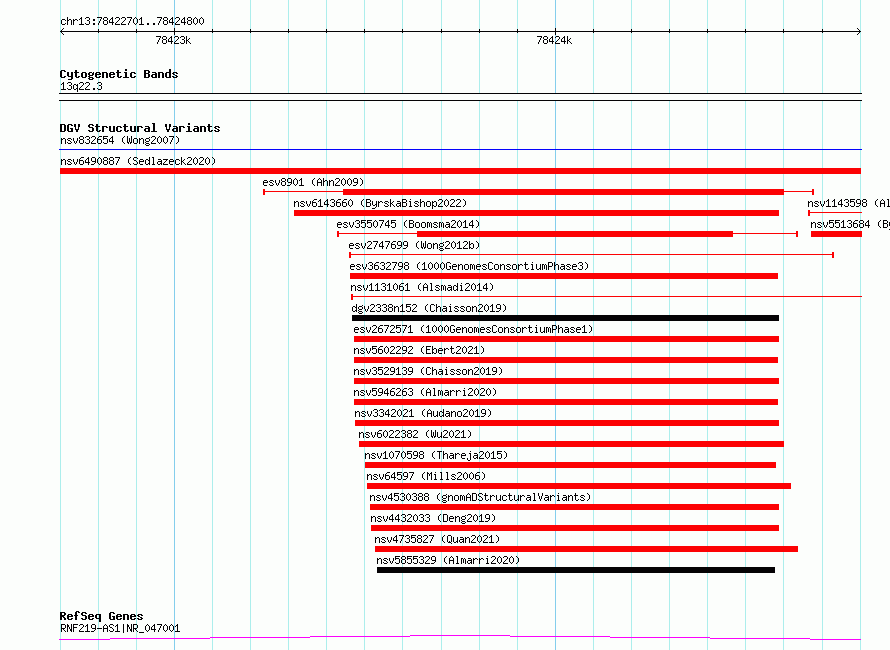Open the nsv5513684 variant at right edge

[836, 234]
